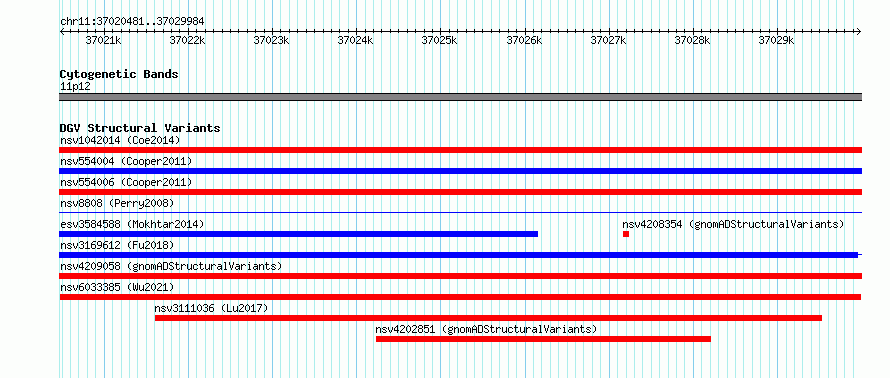Screen dimensions: 890x378
Task: Click the 37022k ruler tick label
Action: point(187,40)
